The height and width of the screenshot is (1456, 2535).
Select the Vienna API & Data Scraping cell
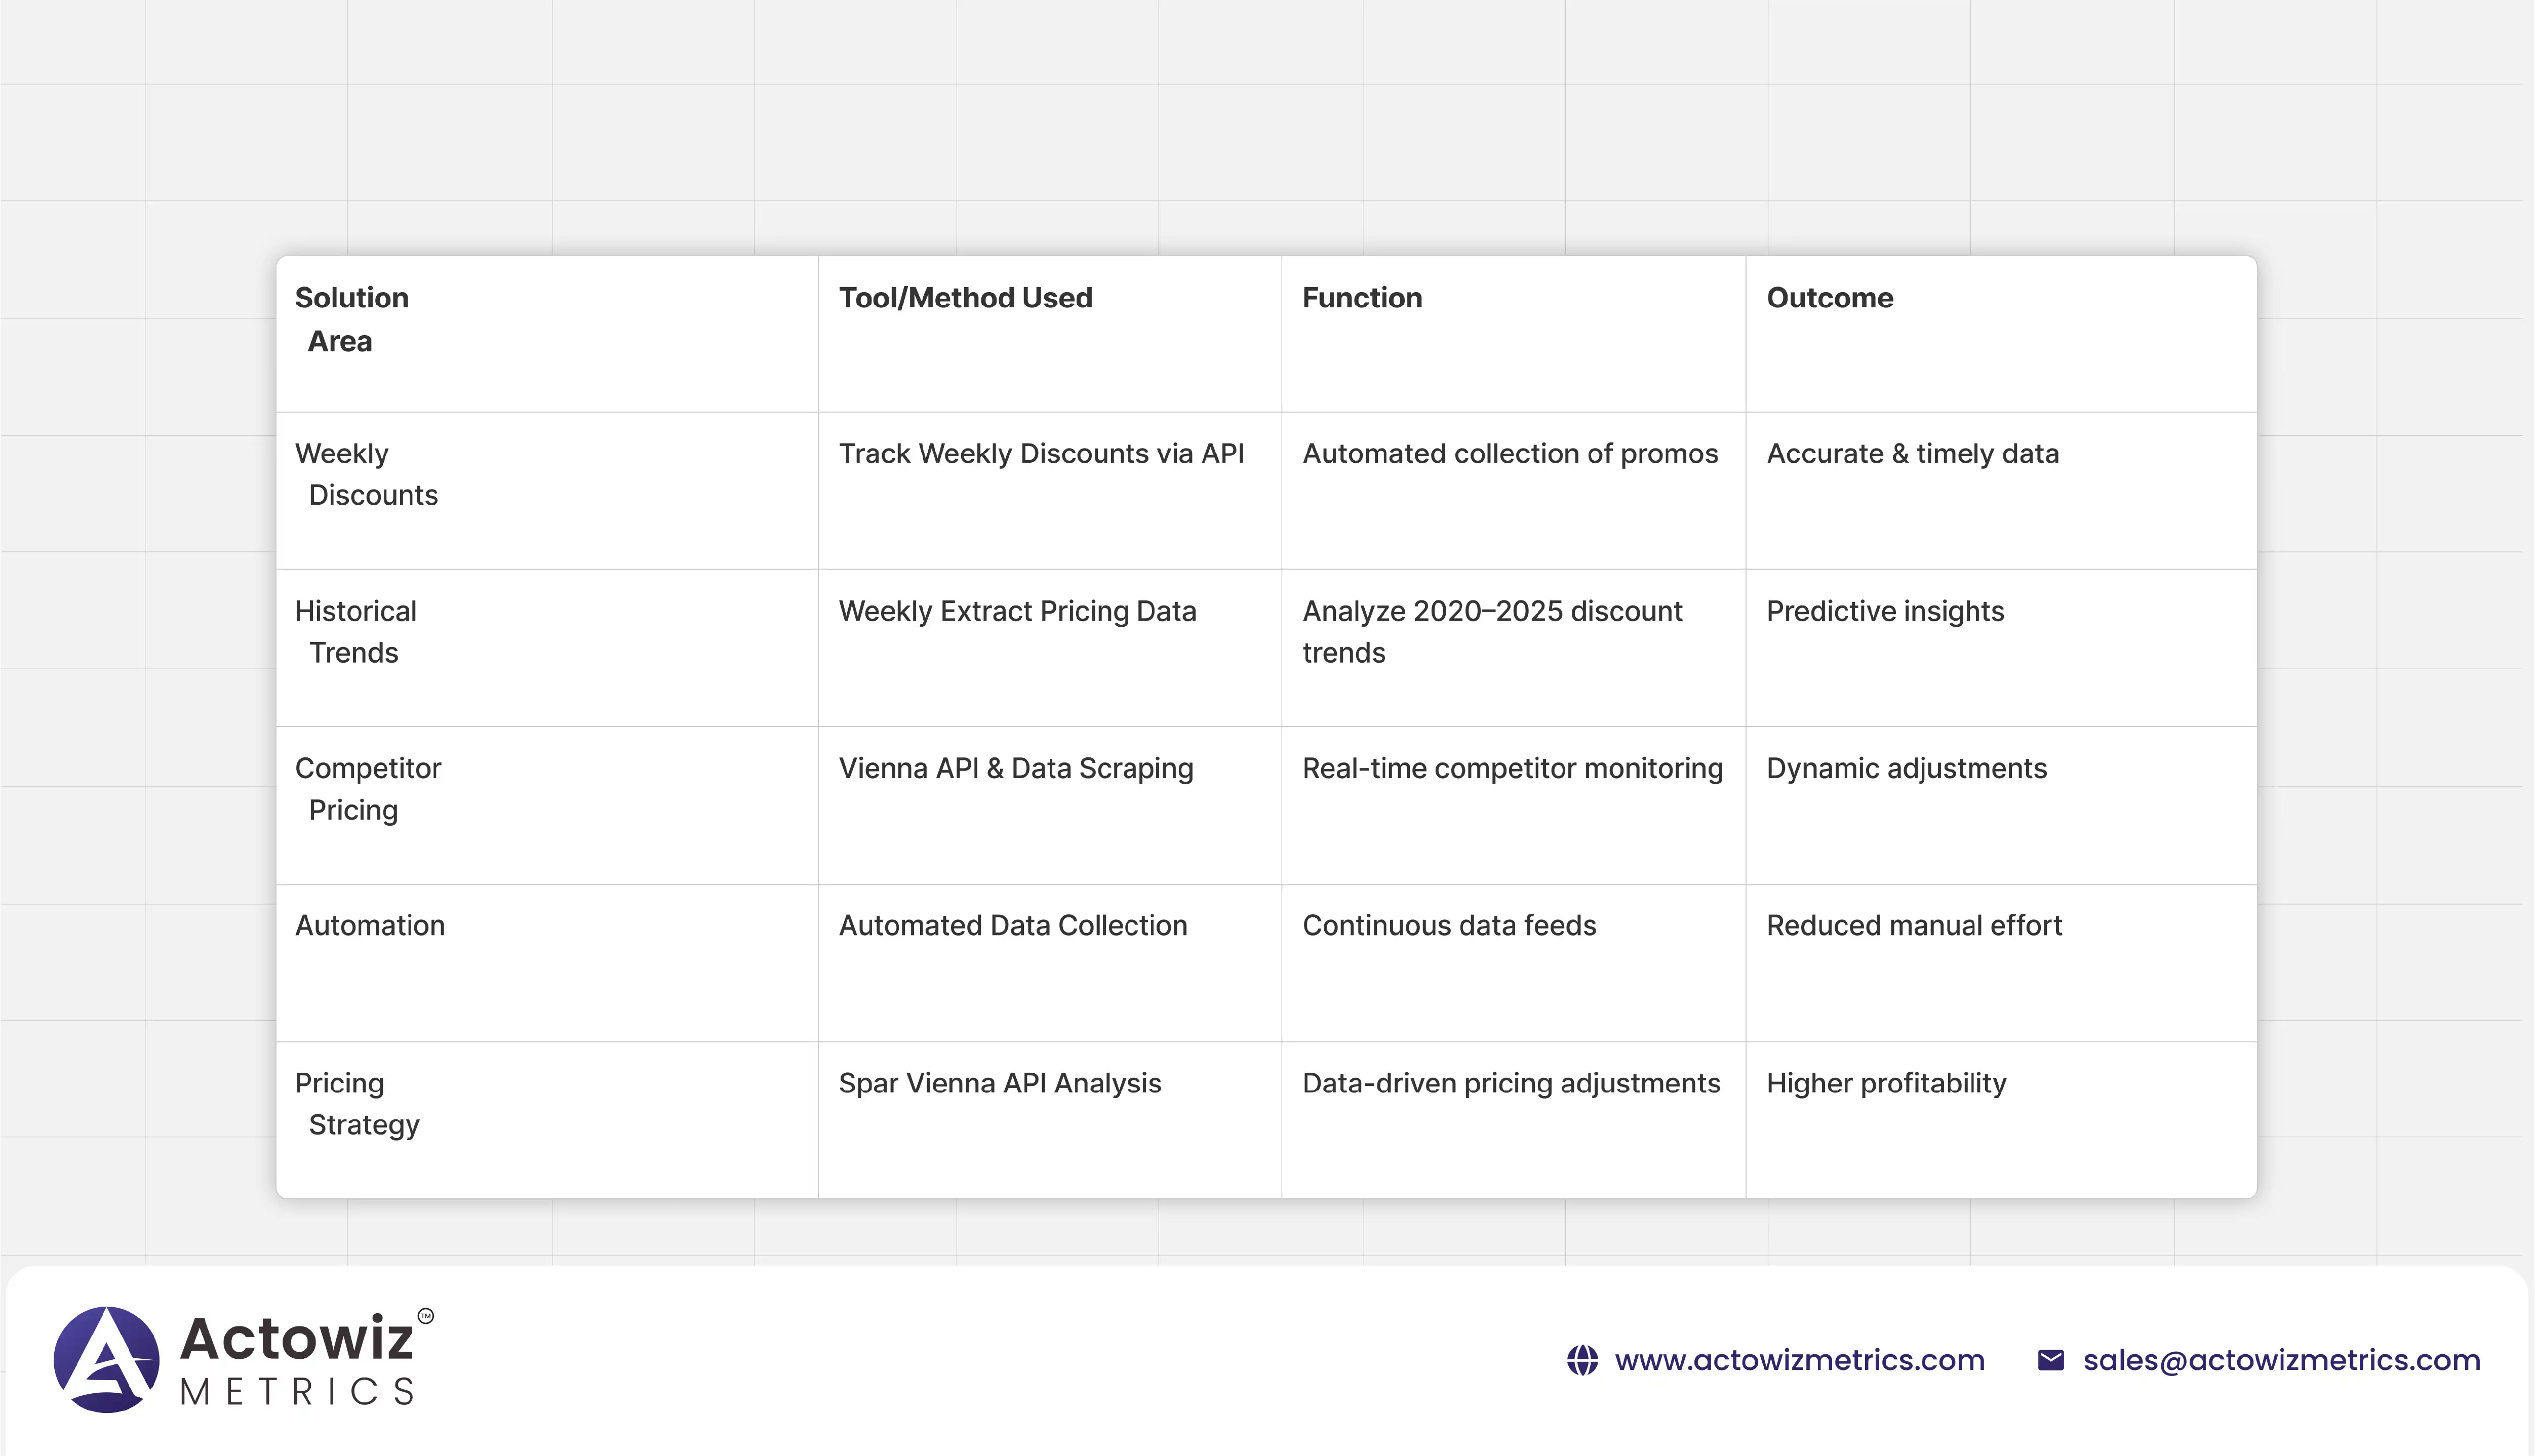coord(1015,768)
